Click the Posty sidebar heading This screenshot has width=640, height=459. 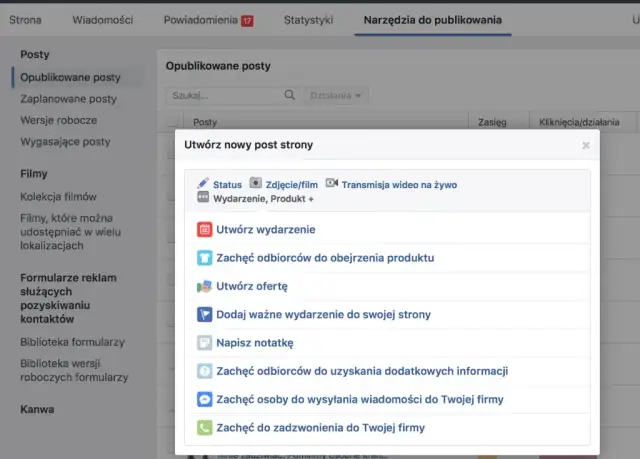(35, 54)
